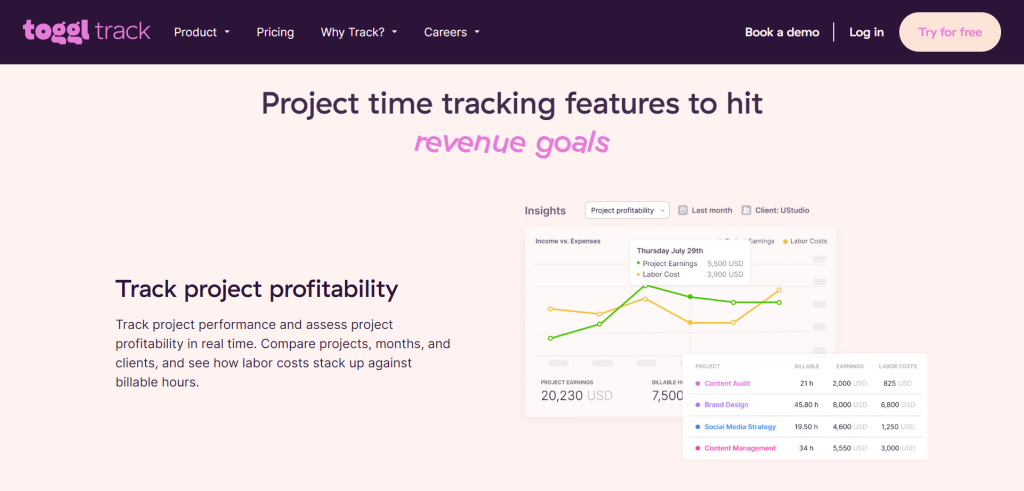1024x491 pixels.
Task: Click the pink dot beside Content Management
Action: 697,448
